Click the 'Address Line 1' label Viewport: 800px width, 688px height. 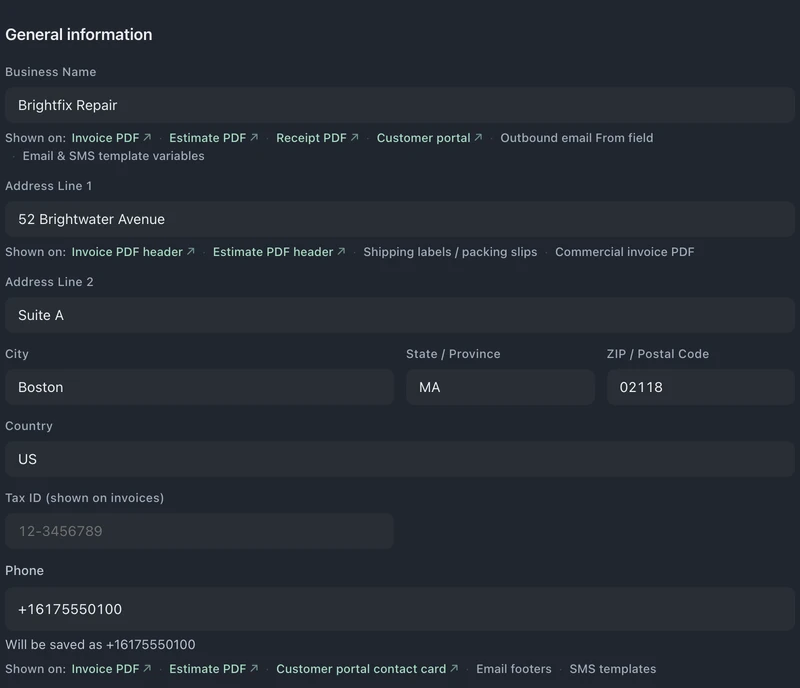click(48, 186)
